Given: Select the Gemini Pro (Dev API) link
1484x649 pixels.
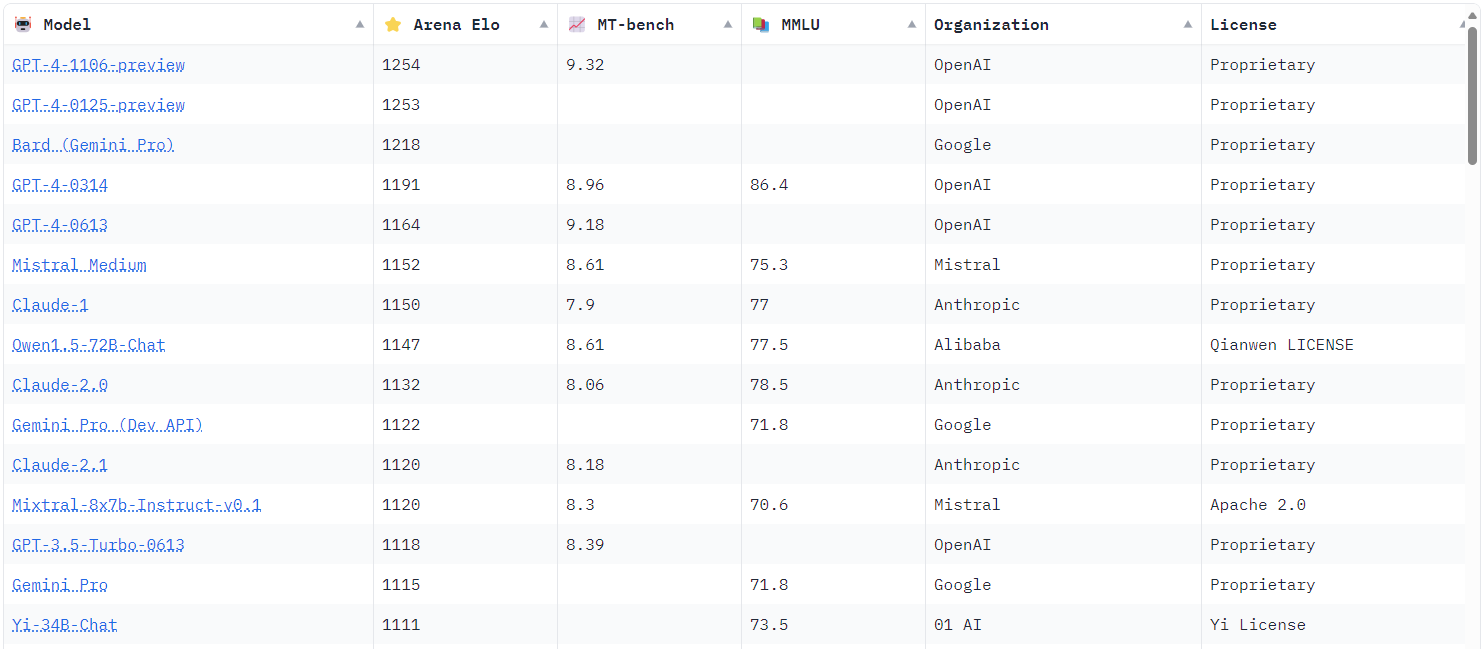Looking at the screenshot, I should click(x=107, y=425).
